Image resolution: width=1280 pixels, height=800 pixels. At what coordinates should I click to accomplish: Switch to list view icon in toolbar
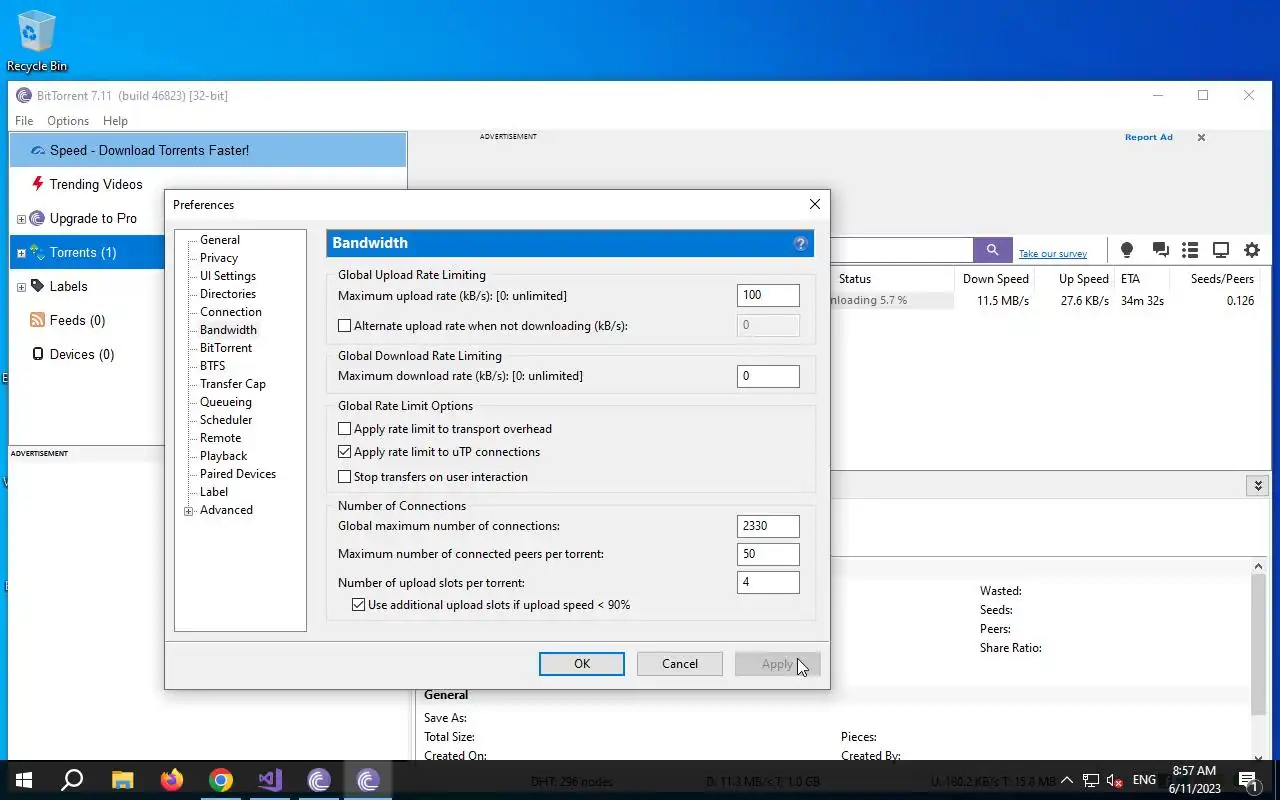1190,250
